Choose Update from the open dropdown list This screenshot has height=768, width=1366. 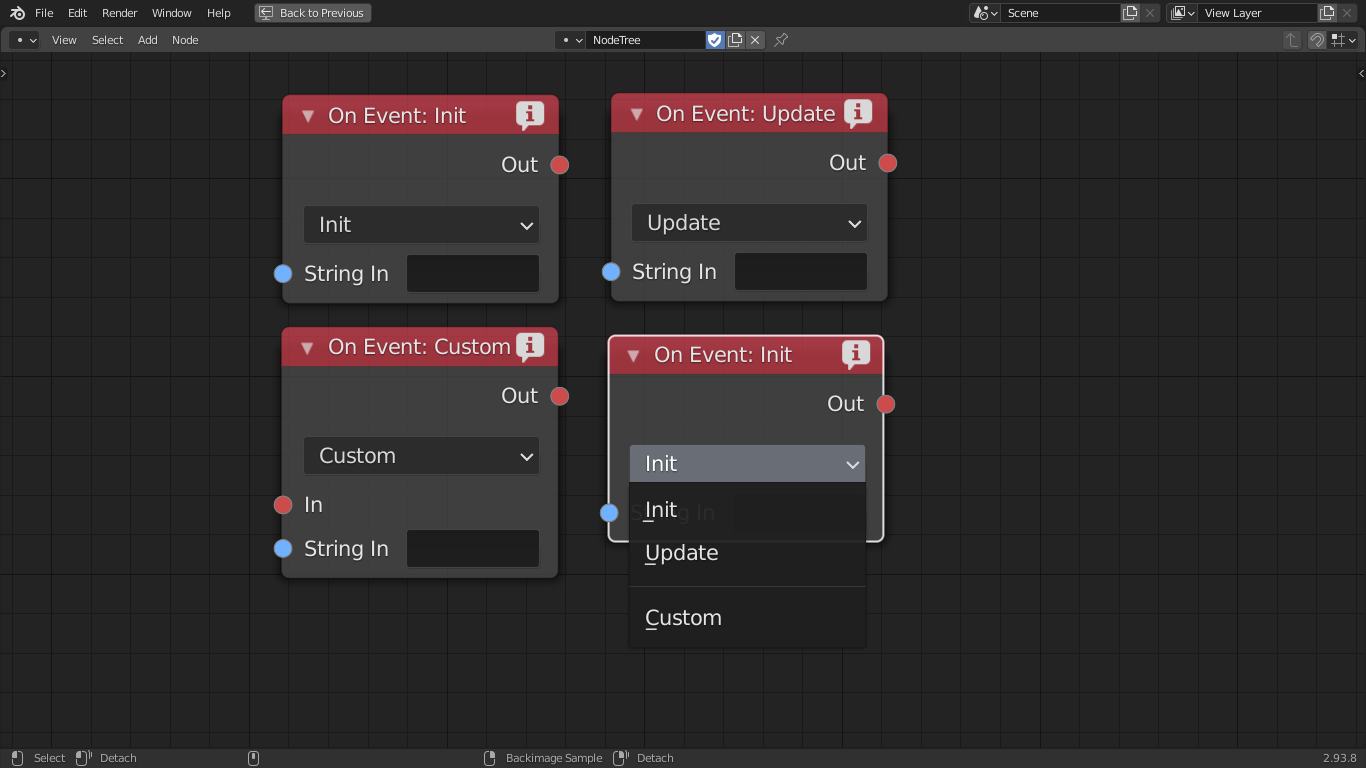(747, 553)
